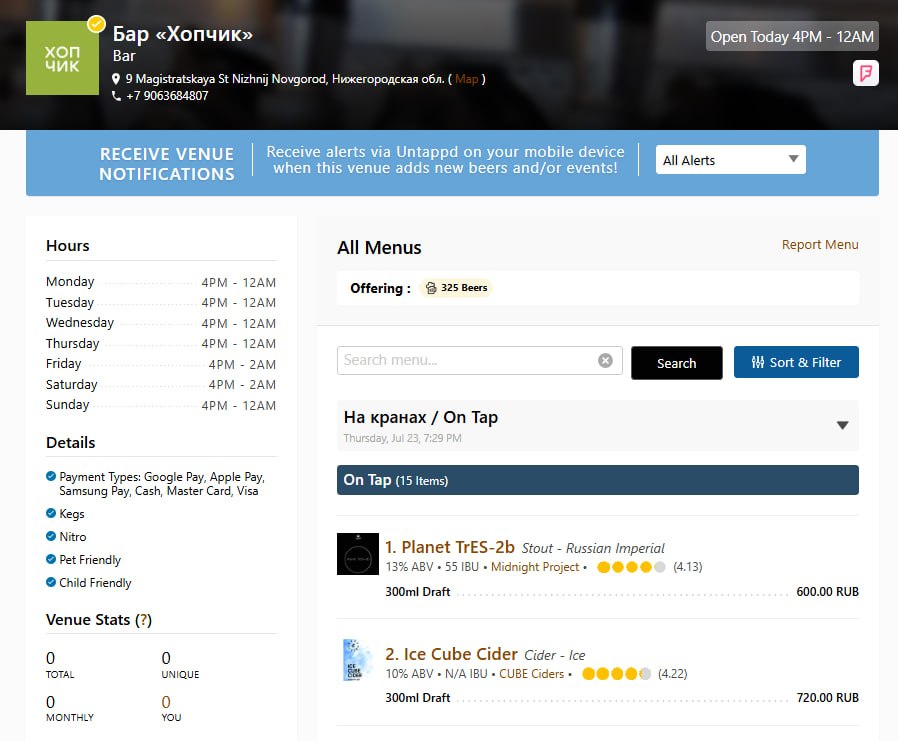Click the Venue Stats help question mark
Viewport: 898px width, 741px height.
pos(144,620)
